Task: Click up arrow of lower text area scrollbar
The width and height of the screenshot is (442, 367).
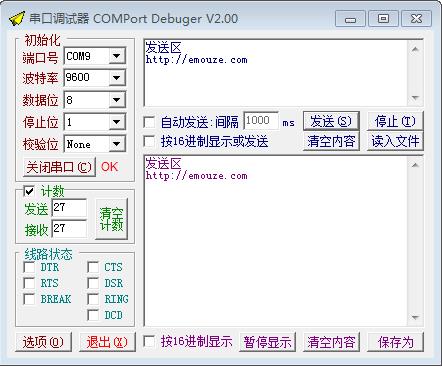Action: [x=415, y=165]
